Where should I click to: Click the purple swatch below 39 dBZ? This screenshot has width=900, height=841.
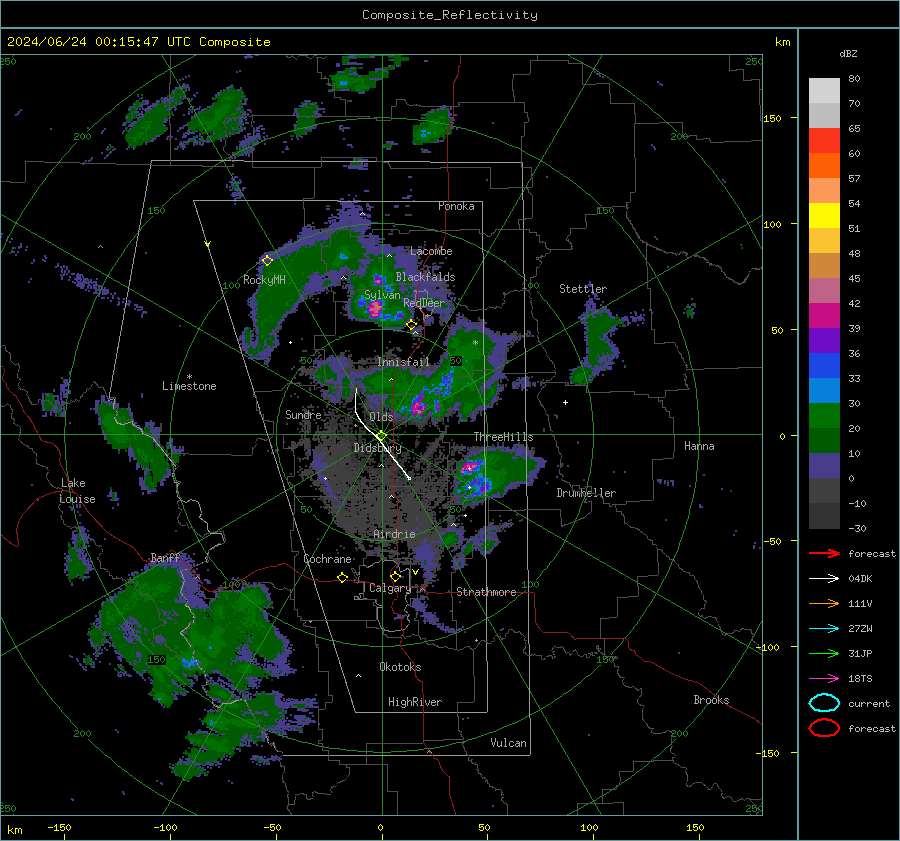(824, 340)
